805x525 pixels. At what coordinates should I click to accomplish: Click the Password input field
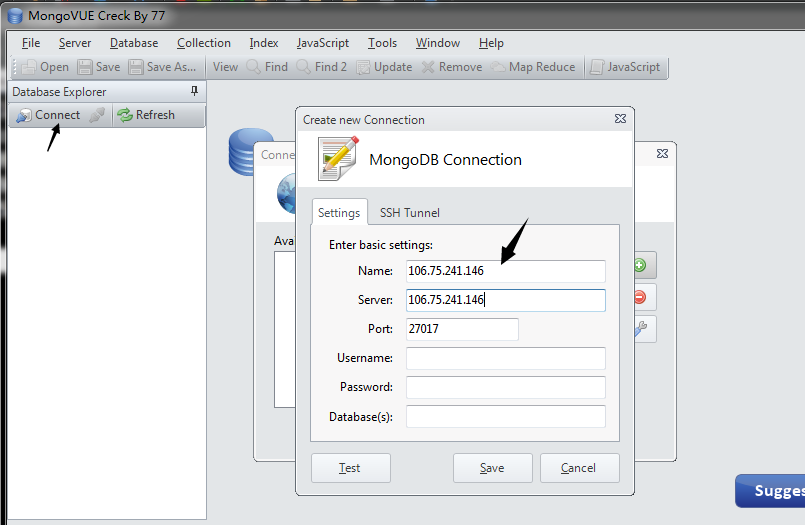pos(506,387)
